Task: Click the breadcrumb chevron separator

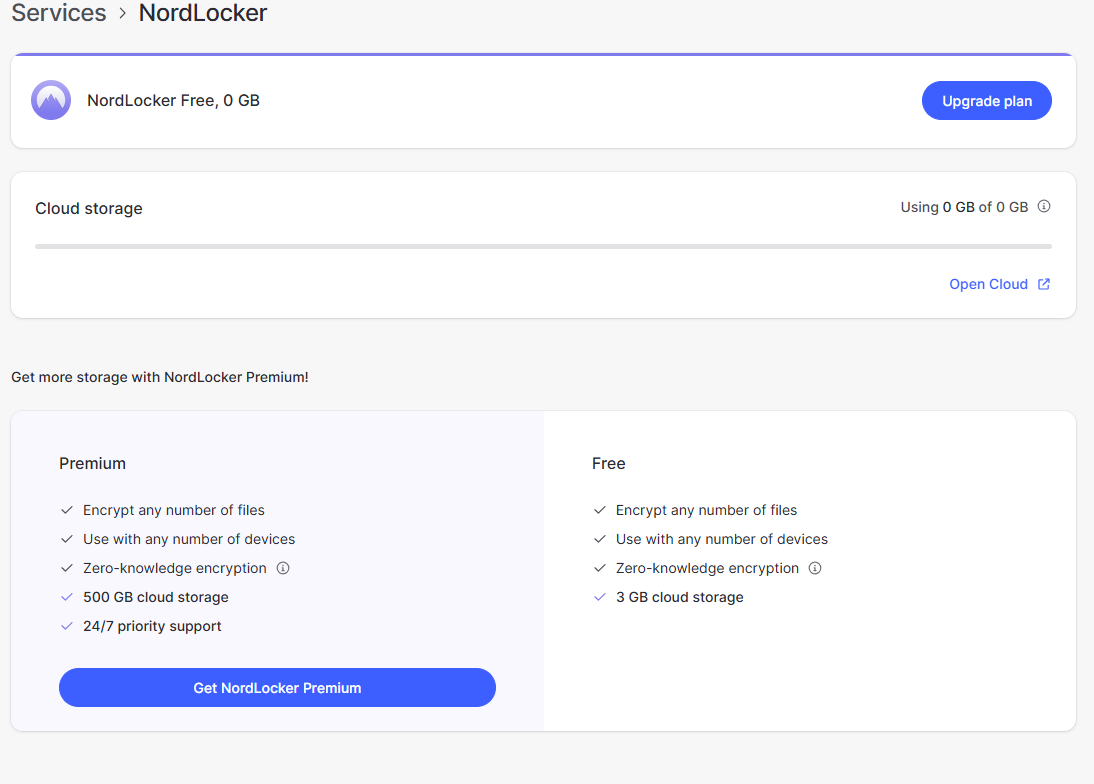Action: [123, 13]
